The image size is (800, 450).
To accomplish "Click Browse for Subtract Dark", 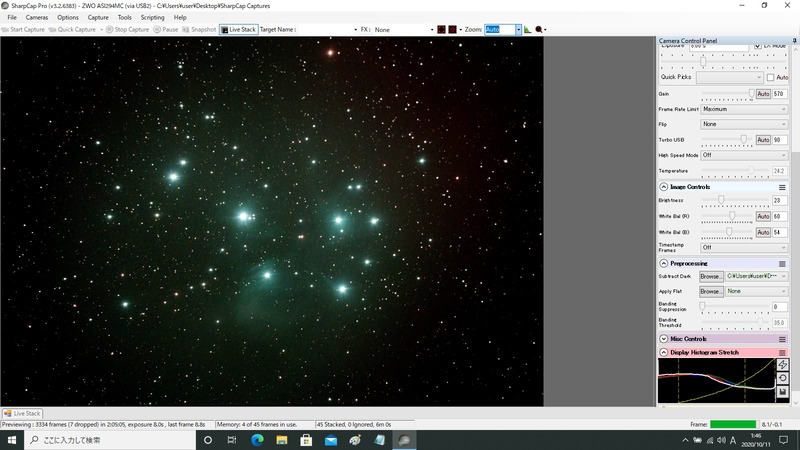I will 711,277.
